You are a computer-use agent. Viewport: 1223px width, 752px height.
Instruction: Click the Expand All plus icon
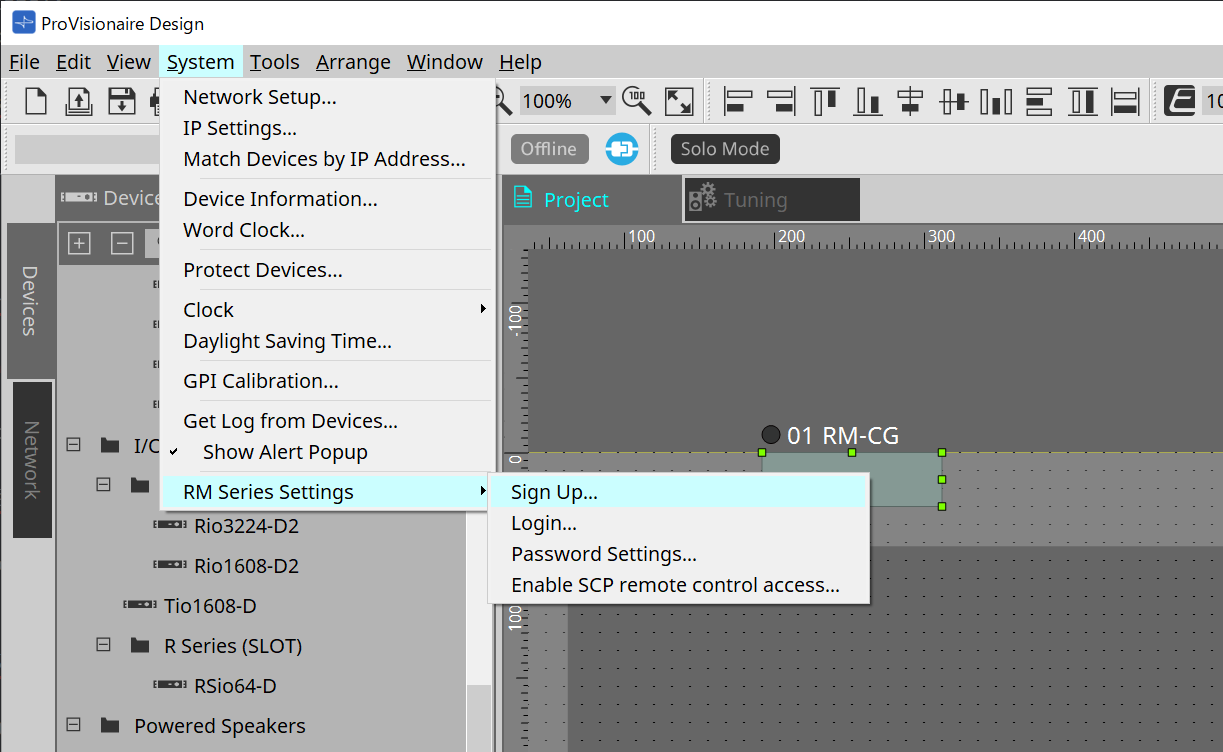point(79,243)
